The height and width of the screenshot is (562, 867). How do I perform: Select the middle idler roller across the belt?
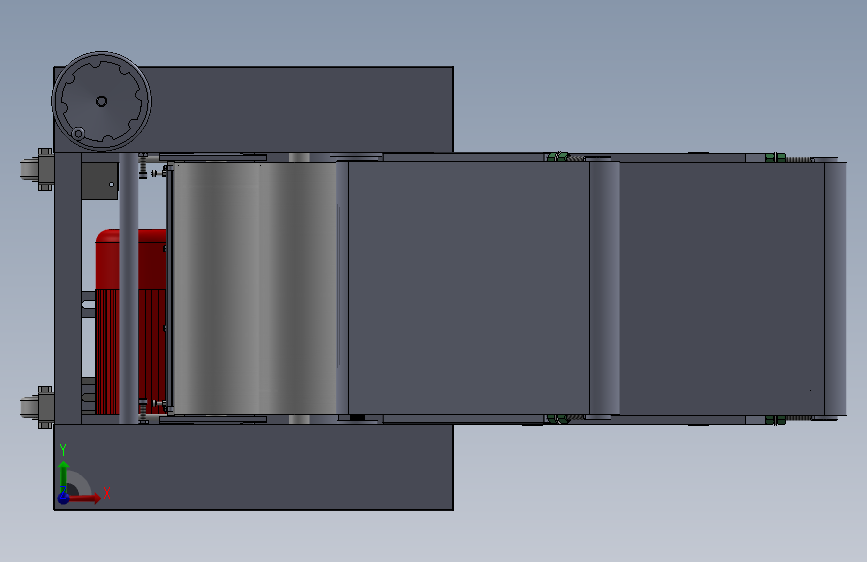pyautogui.click(x=604, y=288)
